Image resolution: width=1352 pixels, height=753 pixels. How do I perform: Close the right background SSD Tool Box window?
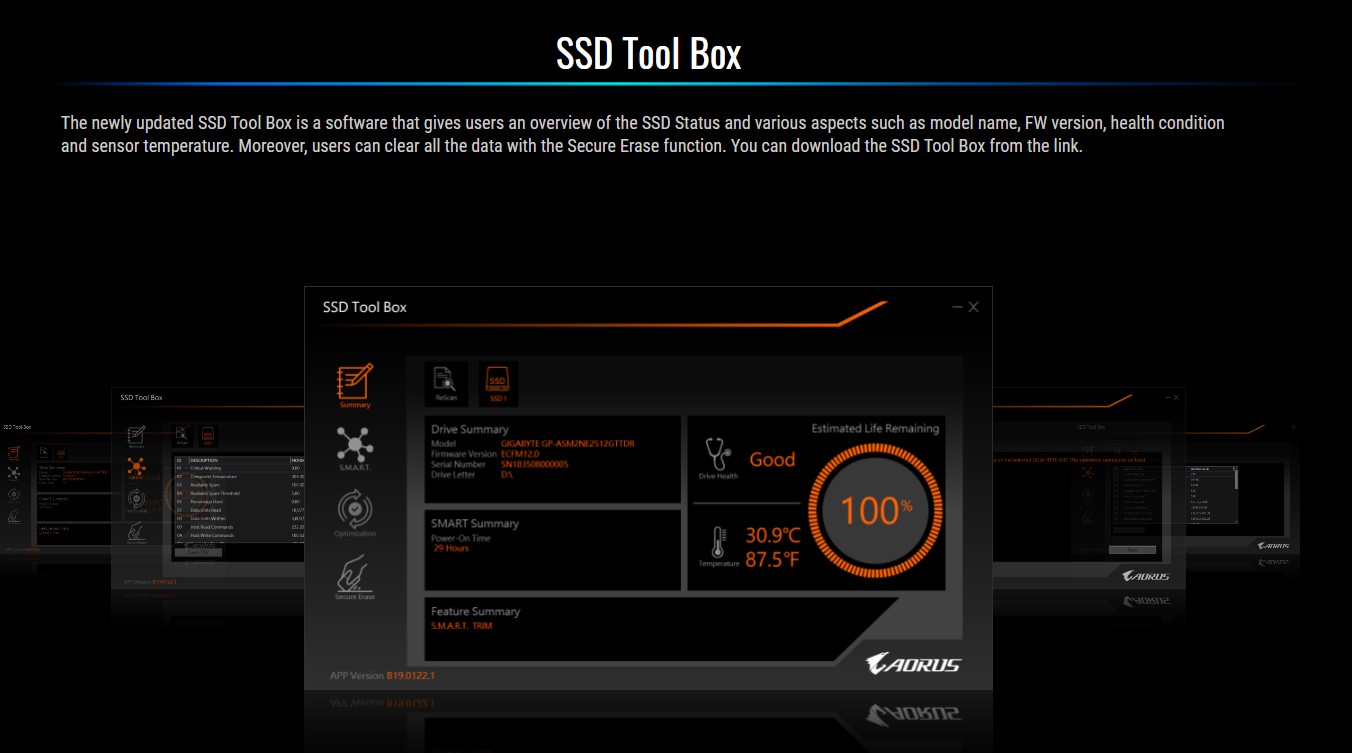pyautogui.click(x=1176, y=398)
